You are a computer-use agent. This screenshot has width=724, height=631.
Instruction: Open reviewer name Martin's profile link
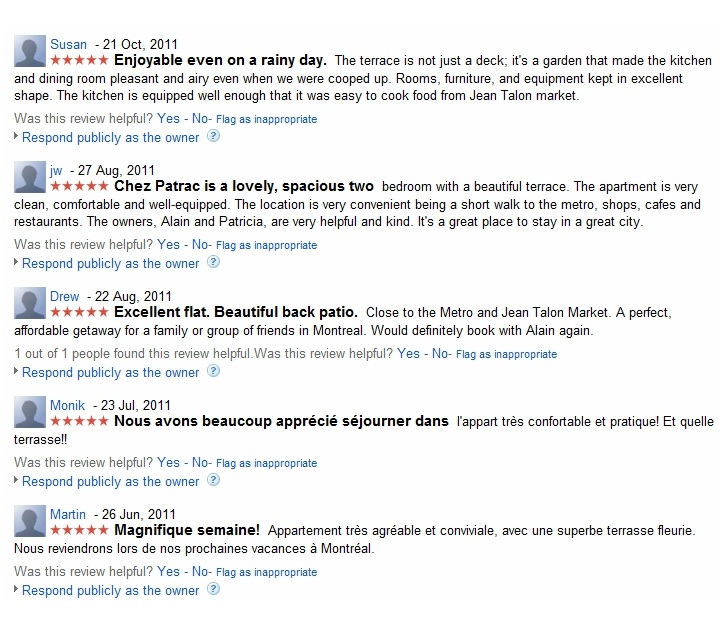coord(68,514)
